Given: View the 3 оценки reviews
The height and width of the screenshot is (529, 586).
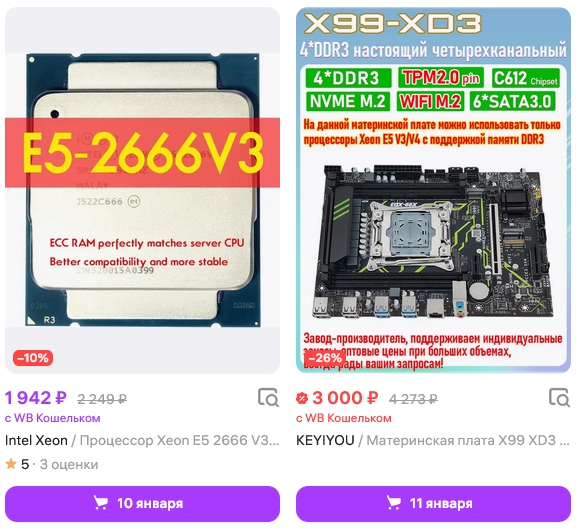Looking at the screenshot, I should [69, 464].
